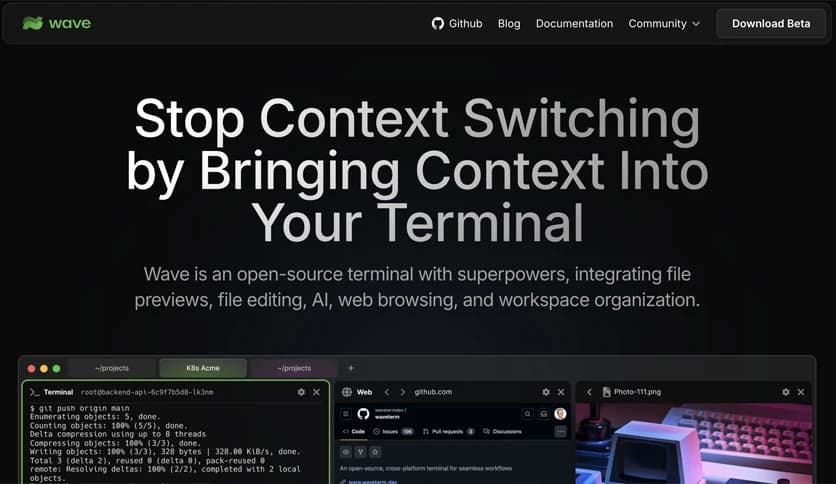Open the Github link in the navbar

(x=457, y=23)
